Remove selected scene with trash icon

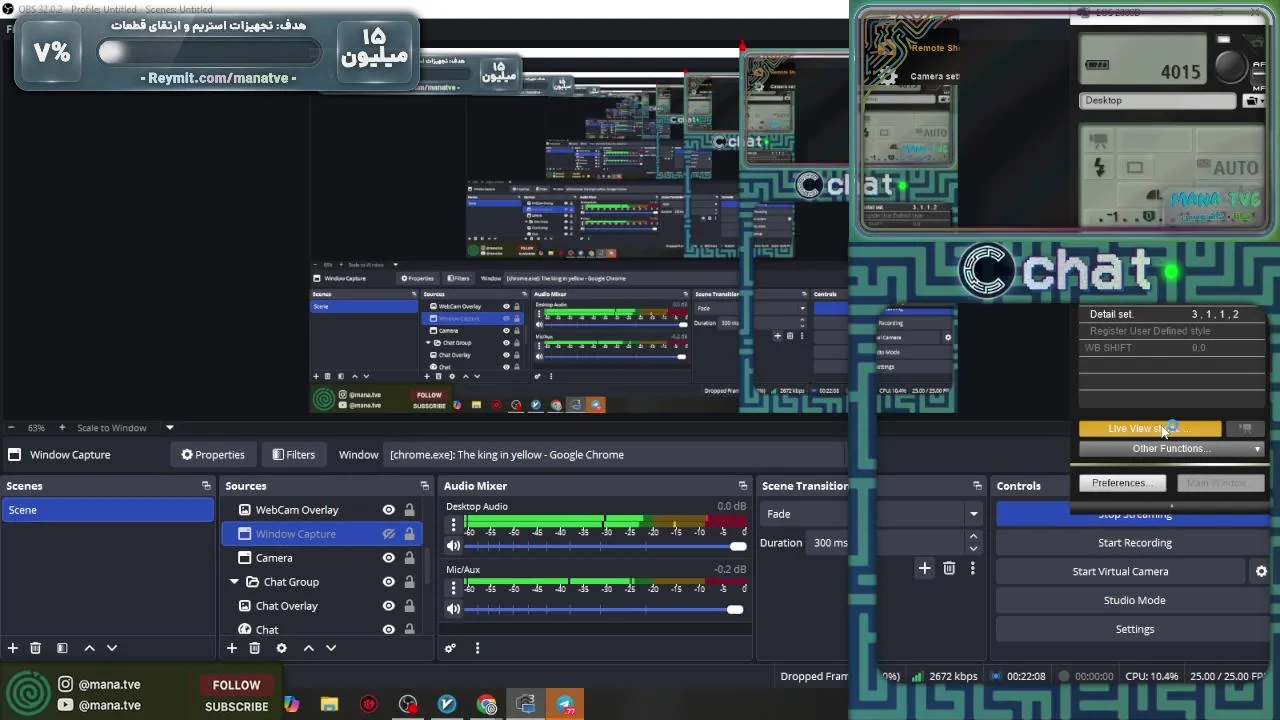[35, 648]
